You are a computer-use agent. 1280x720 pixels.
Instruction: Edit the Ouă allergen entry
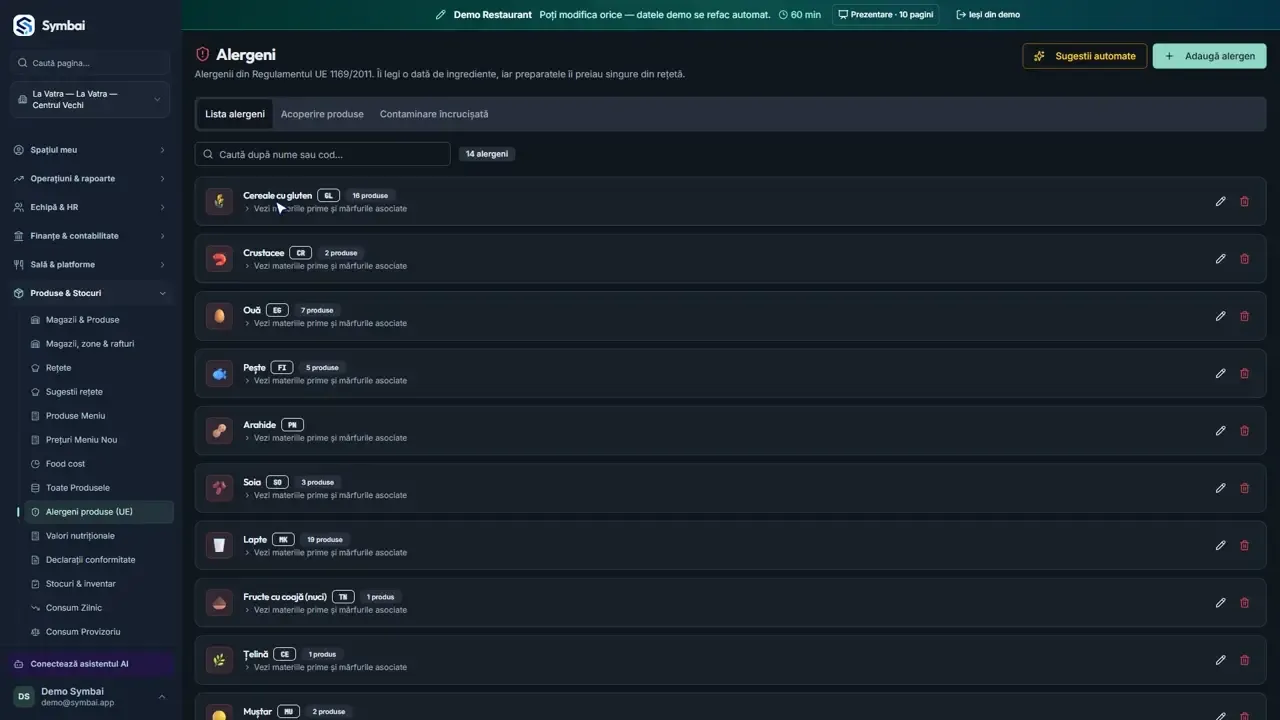pos(1220,316)
